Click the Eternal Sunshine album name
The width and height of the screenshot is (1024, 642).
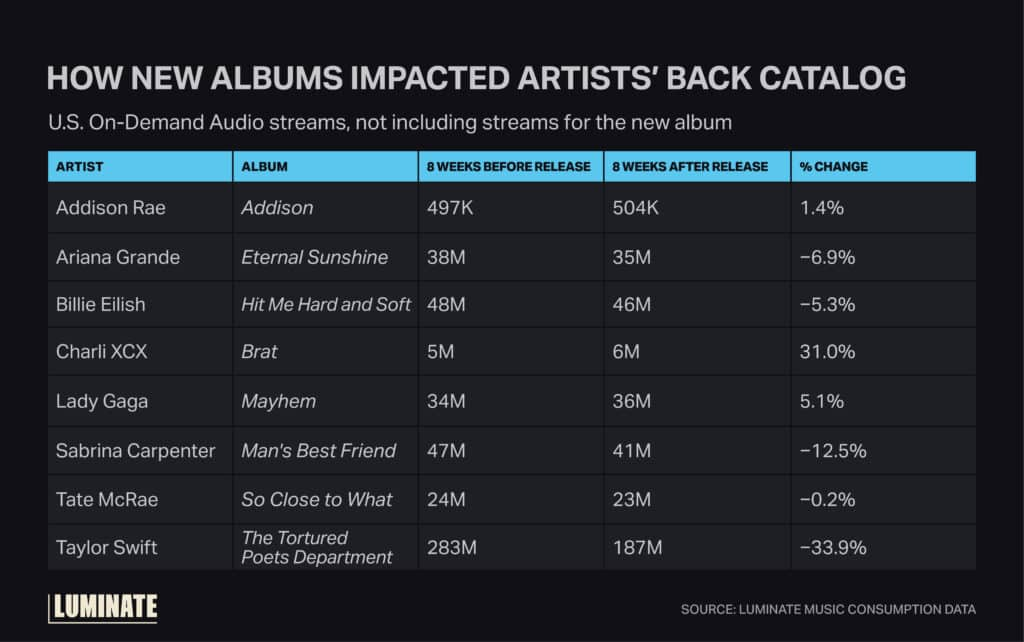(314, 257)
